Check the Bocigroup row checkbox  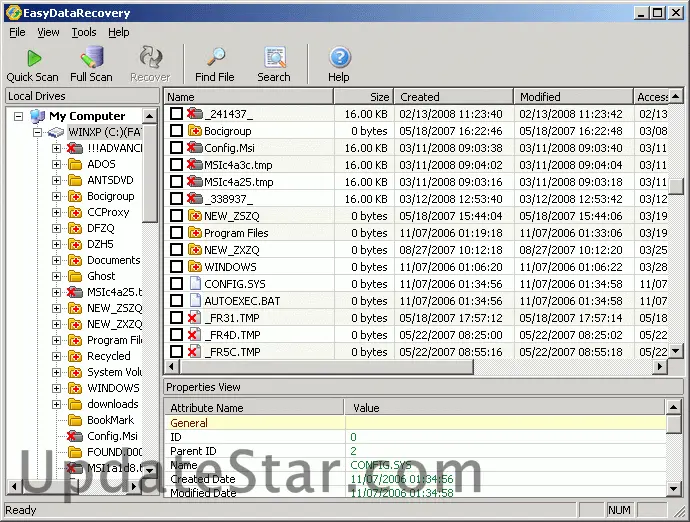tap(176, 131)
